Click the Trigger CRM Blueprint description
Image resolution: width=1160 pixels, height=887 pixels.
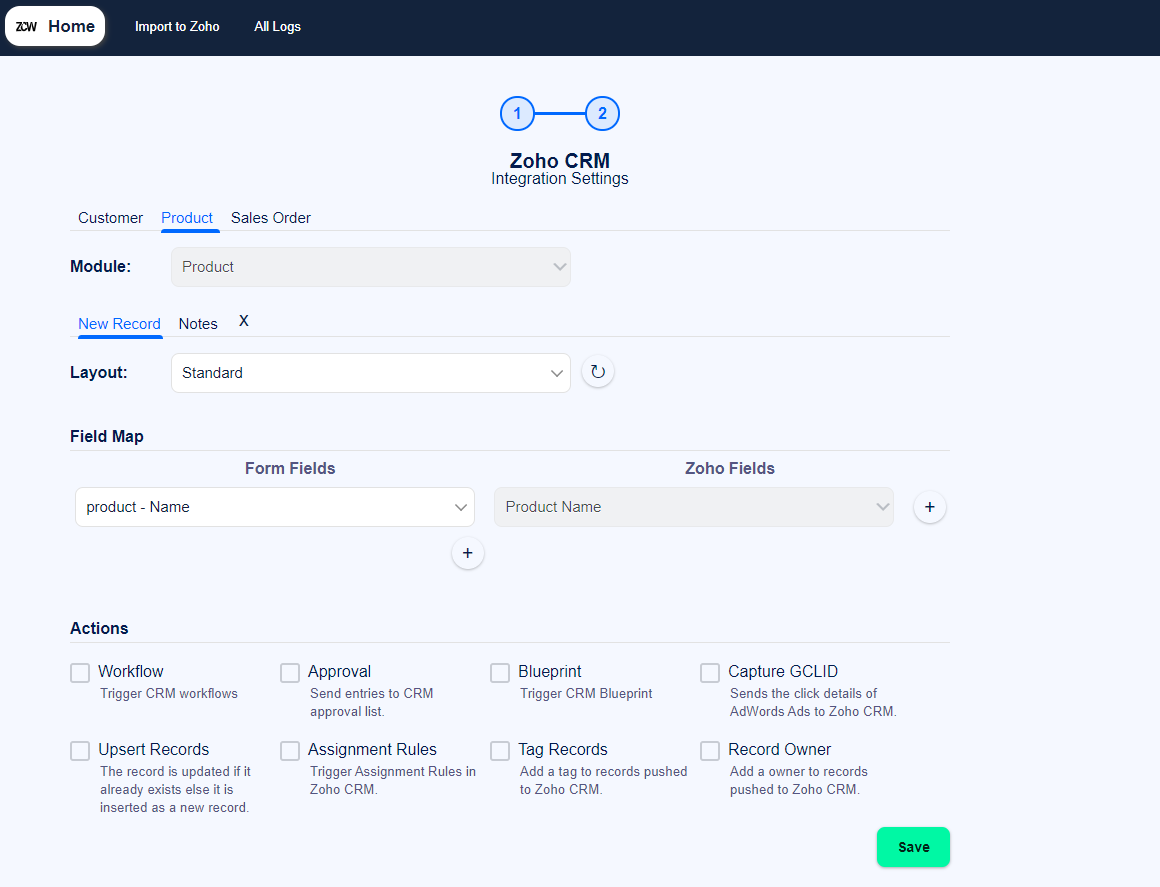pos(586,693)
